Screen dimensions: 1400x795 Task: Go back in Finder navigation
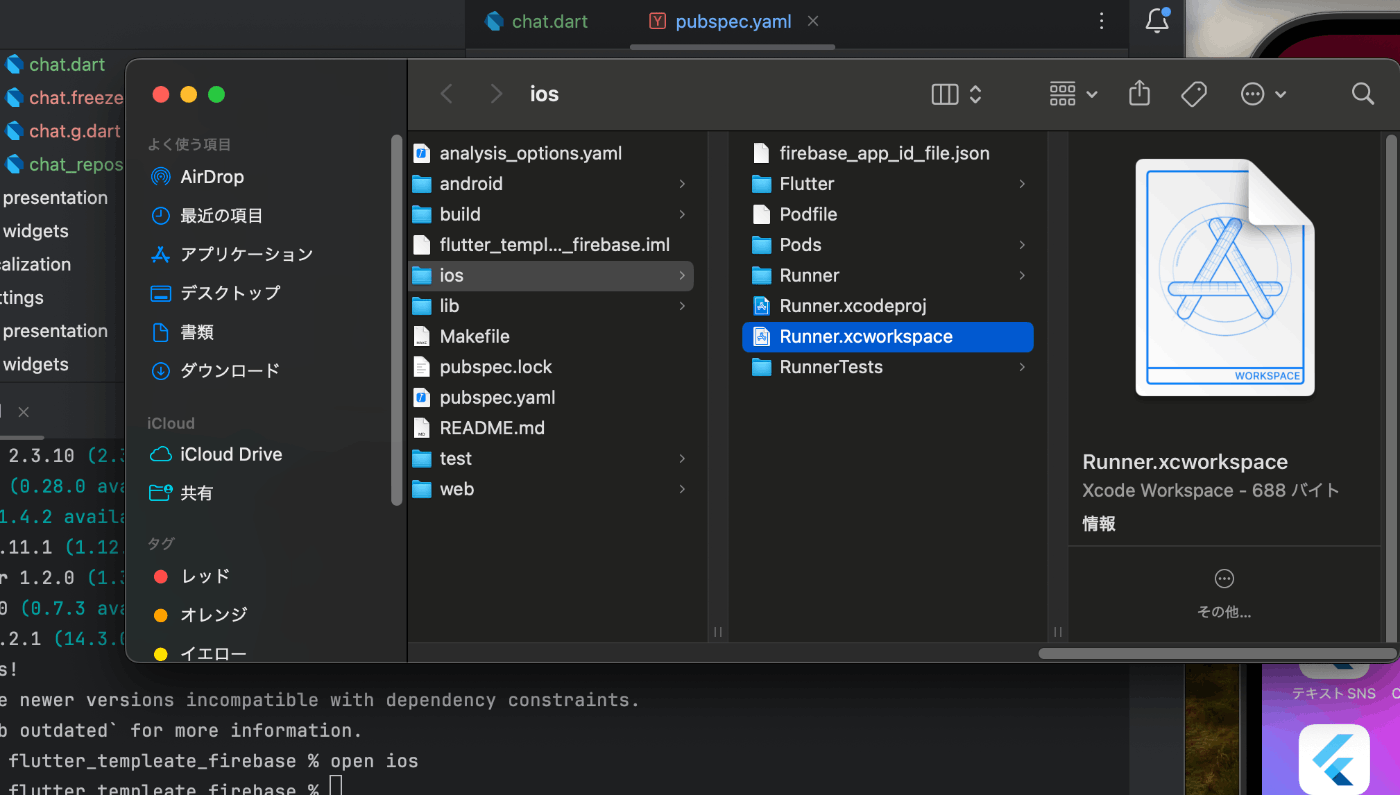click(x=447, y=94)
